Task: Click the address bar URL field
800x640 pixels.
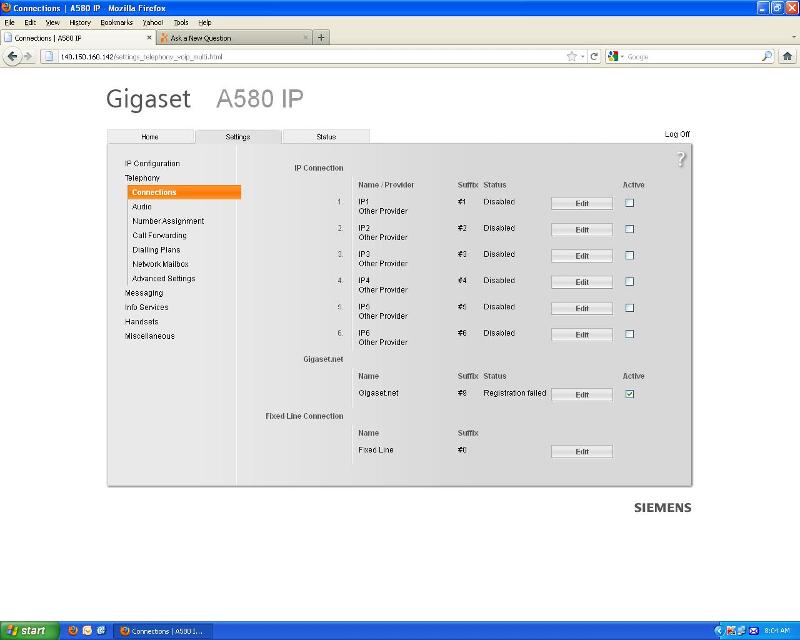Action: (311, 57)
